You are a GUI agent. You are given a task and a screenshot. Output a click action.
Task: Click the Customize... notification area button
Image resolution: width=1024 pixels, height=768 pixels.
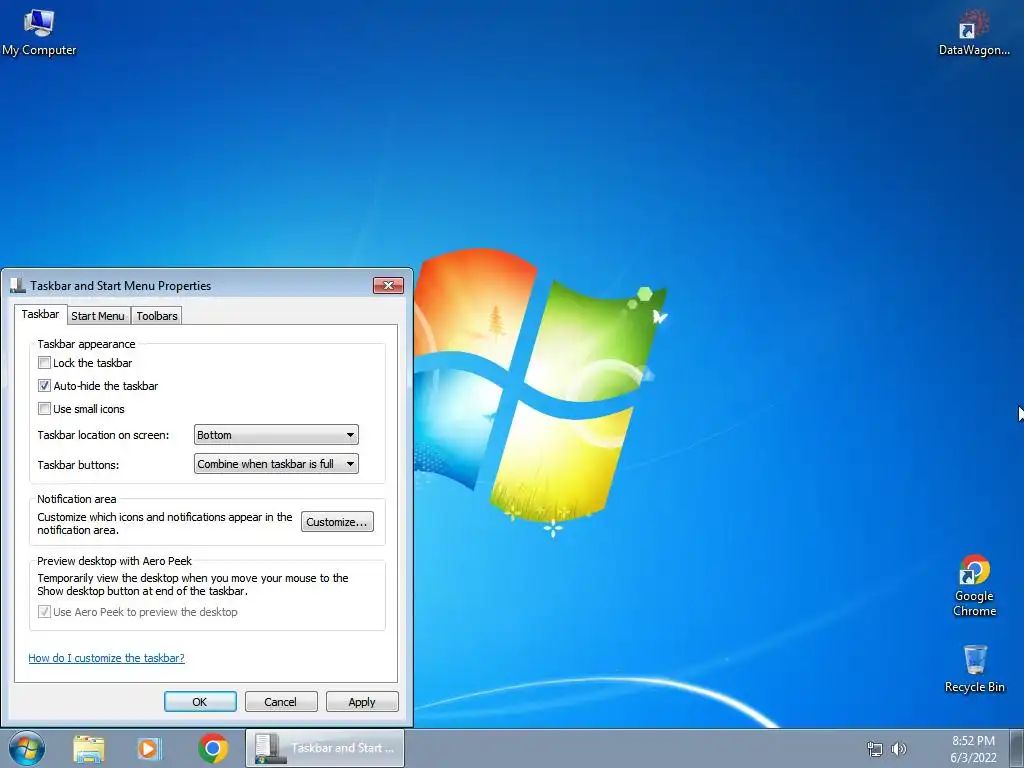click(x=337, y=522)
